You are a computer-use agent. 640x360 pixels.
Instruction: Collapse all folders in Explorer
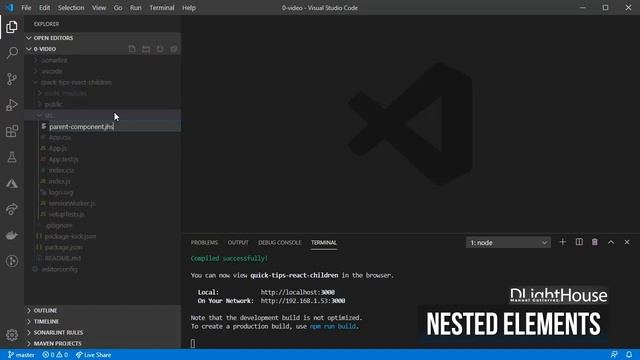click(x=174, y=49)
